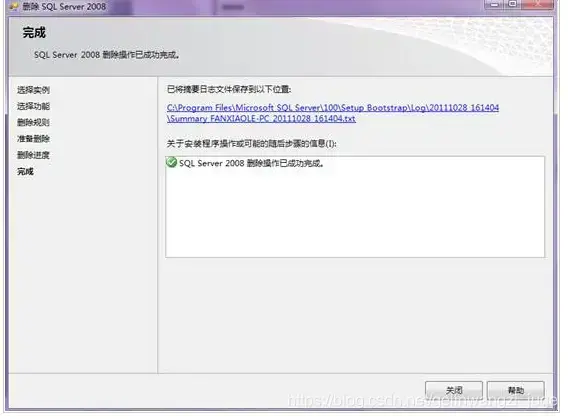568x419 pixels.
Task: Select the 删除进度 step in sidebar
Action: (x=33, y=155)
